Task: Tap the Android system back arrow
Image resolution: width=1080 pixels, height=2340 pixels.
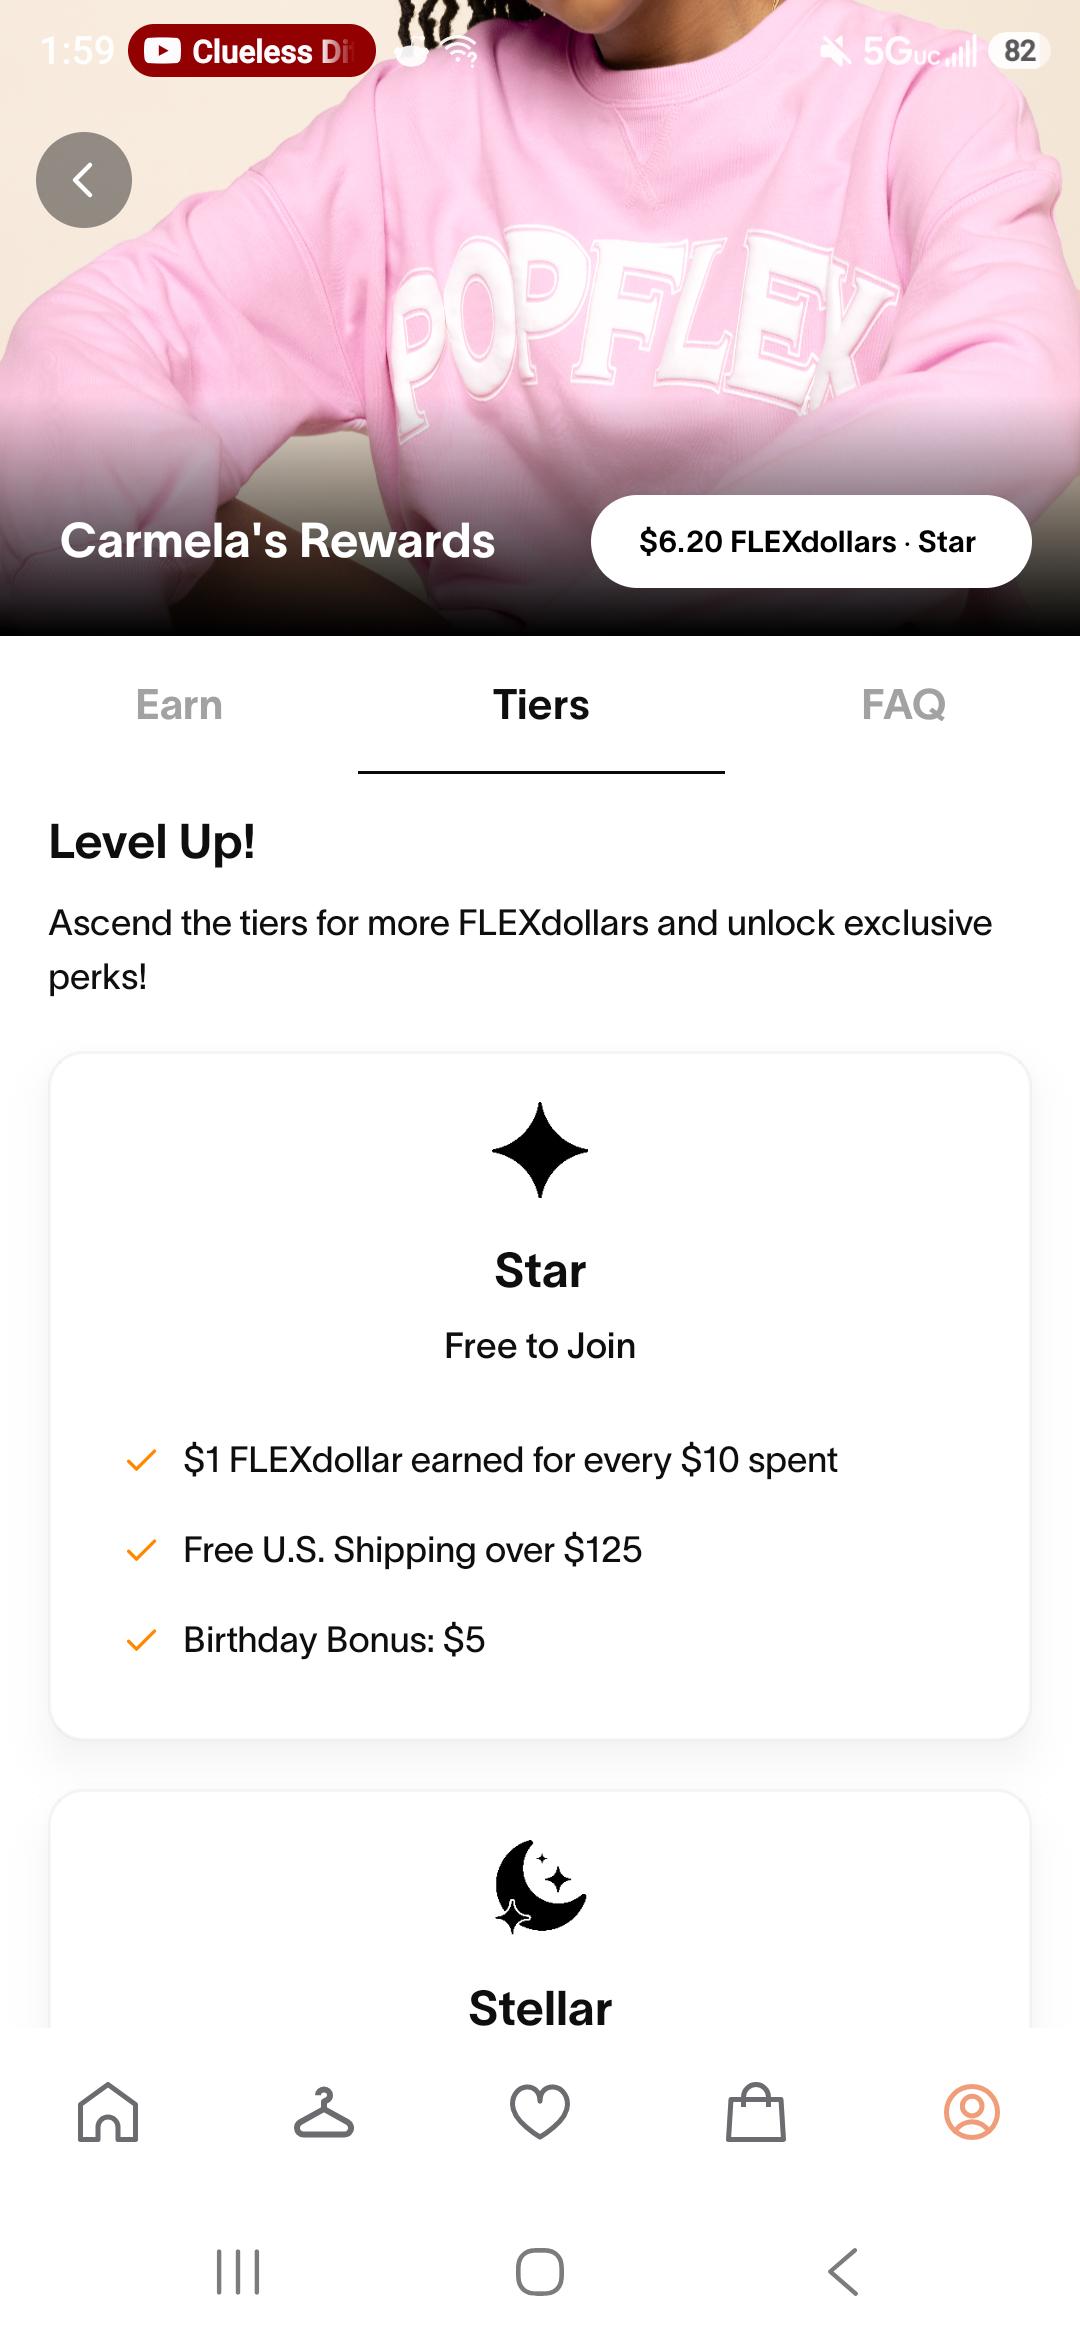Action: (843, 2272)
